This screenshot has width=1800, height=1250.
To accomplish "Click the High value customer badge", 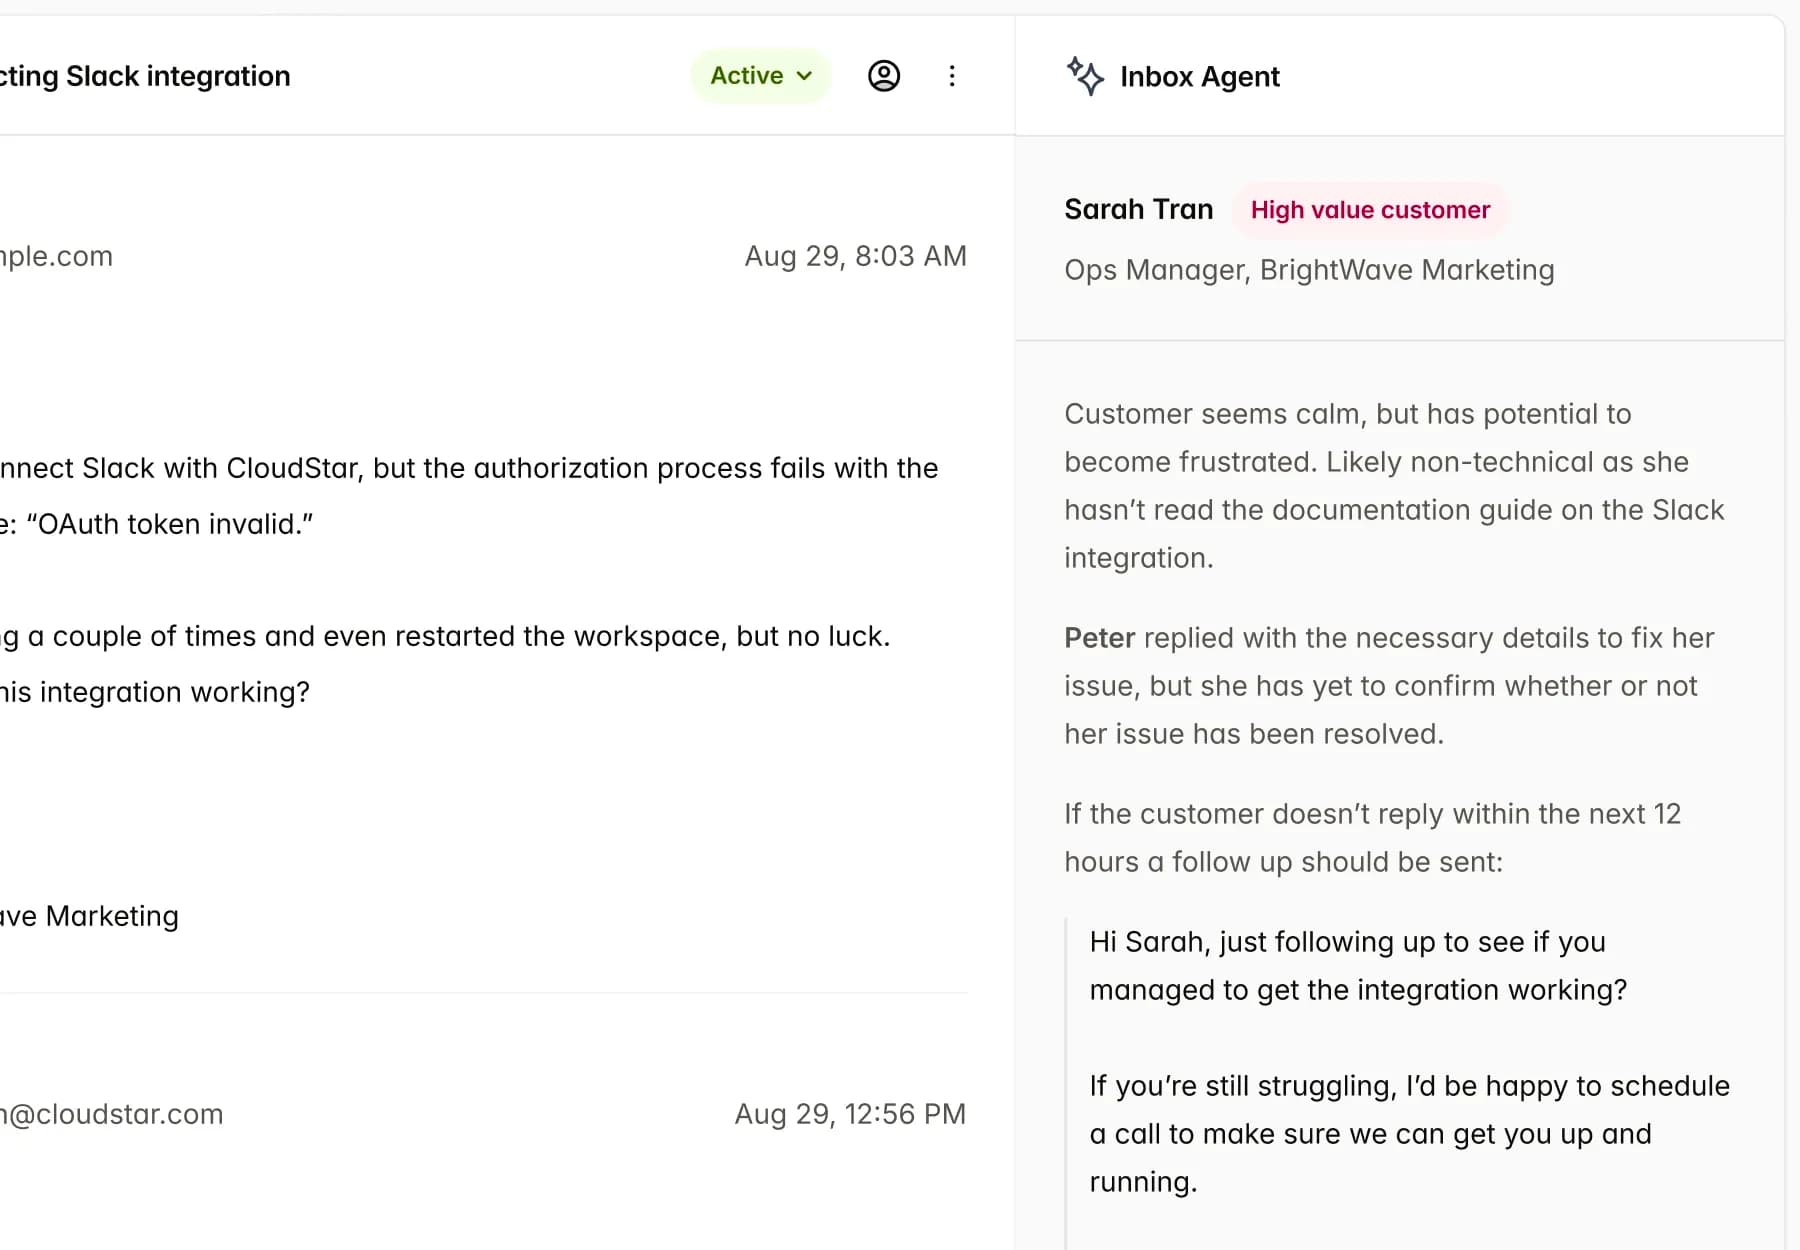I will click(x=1369, y=210).
